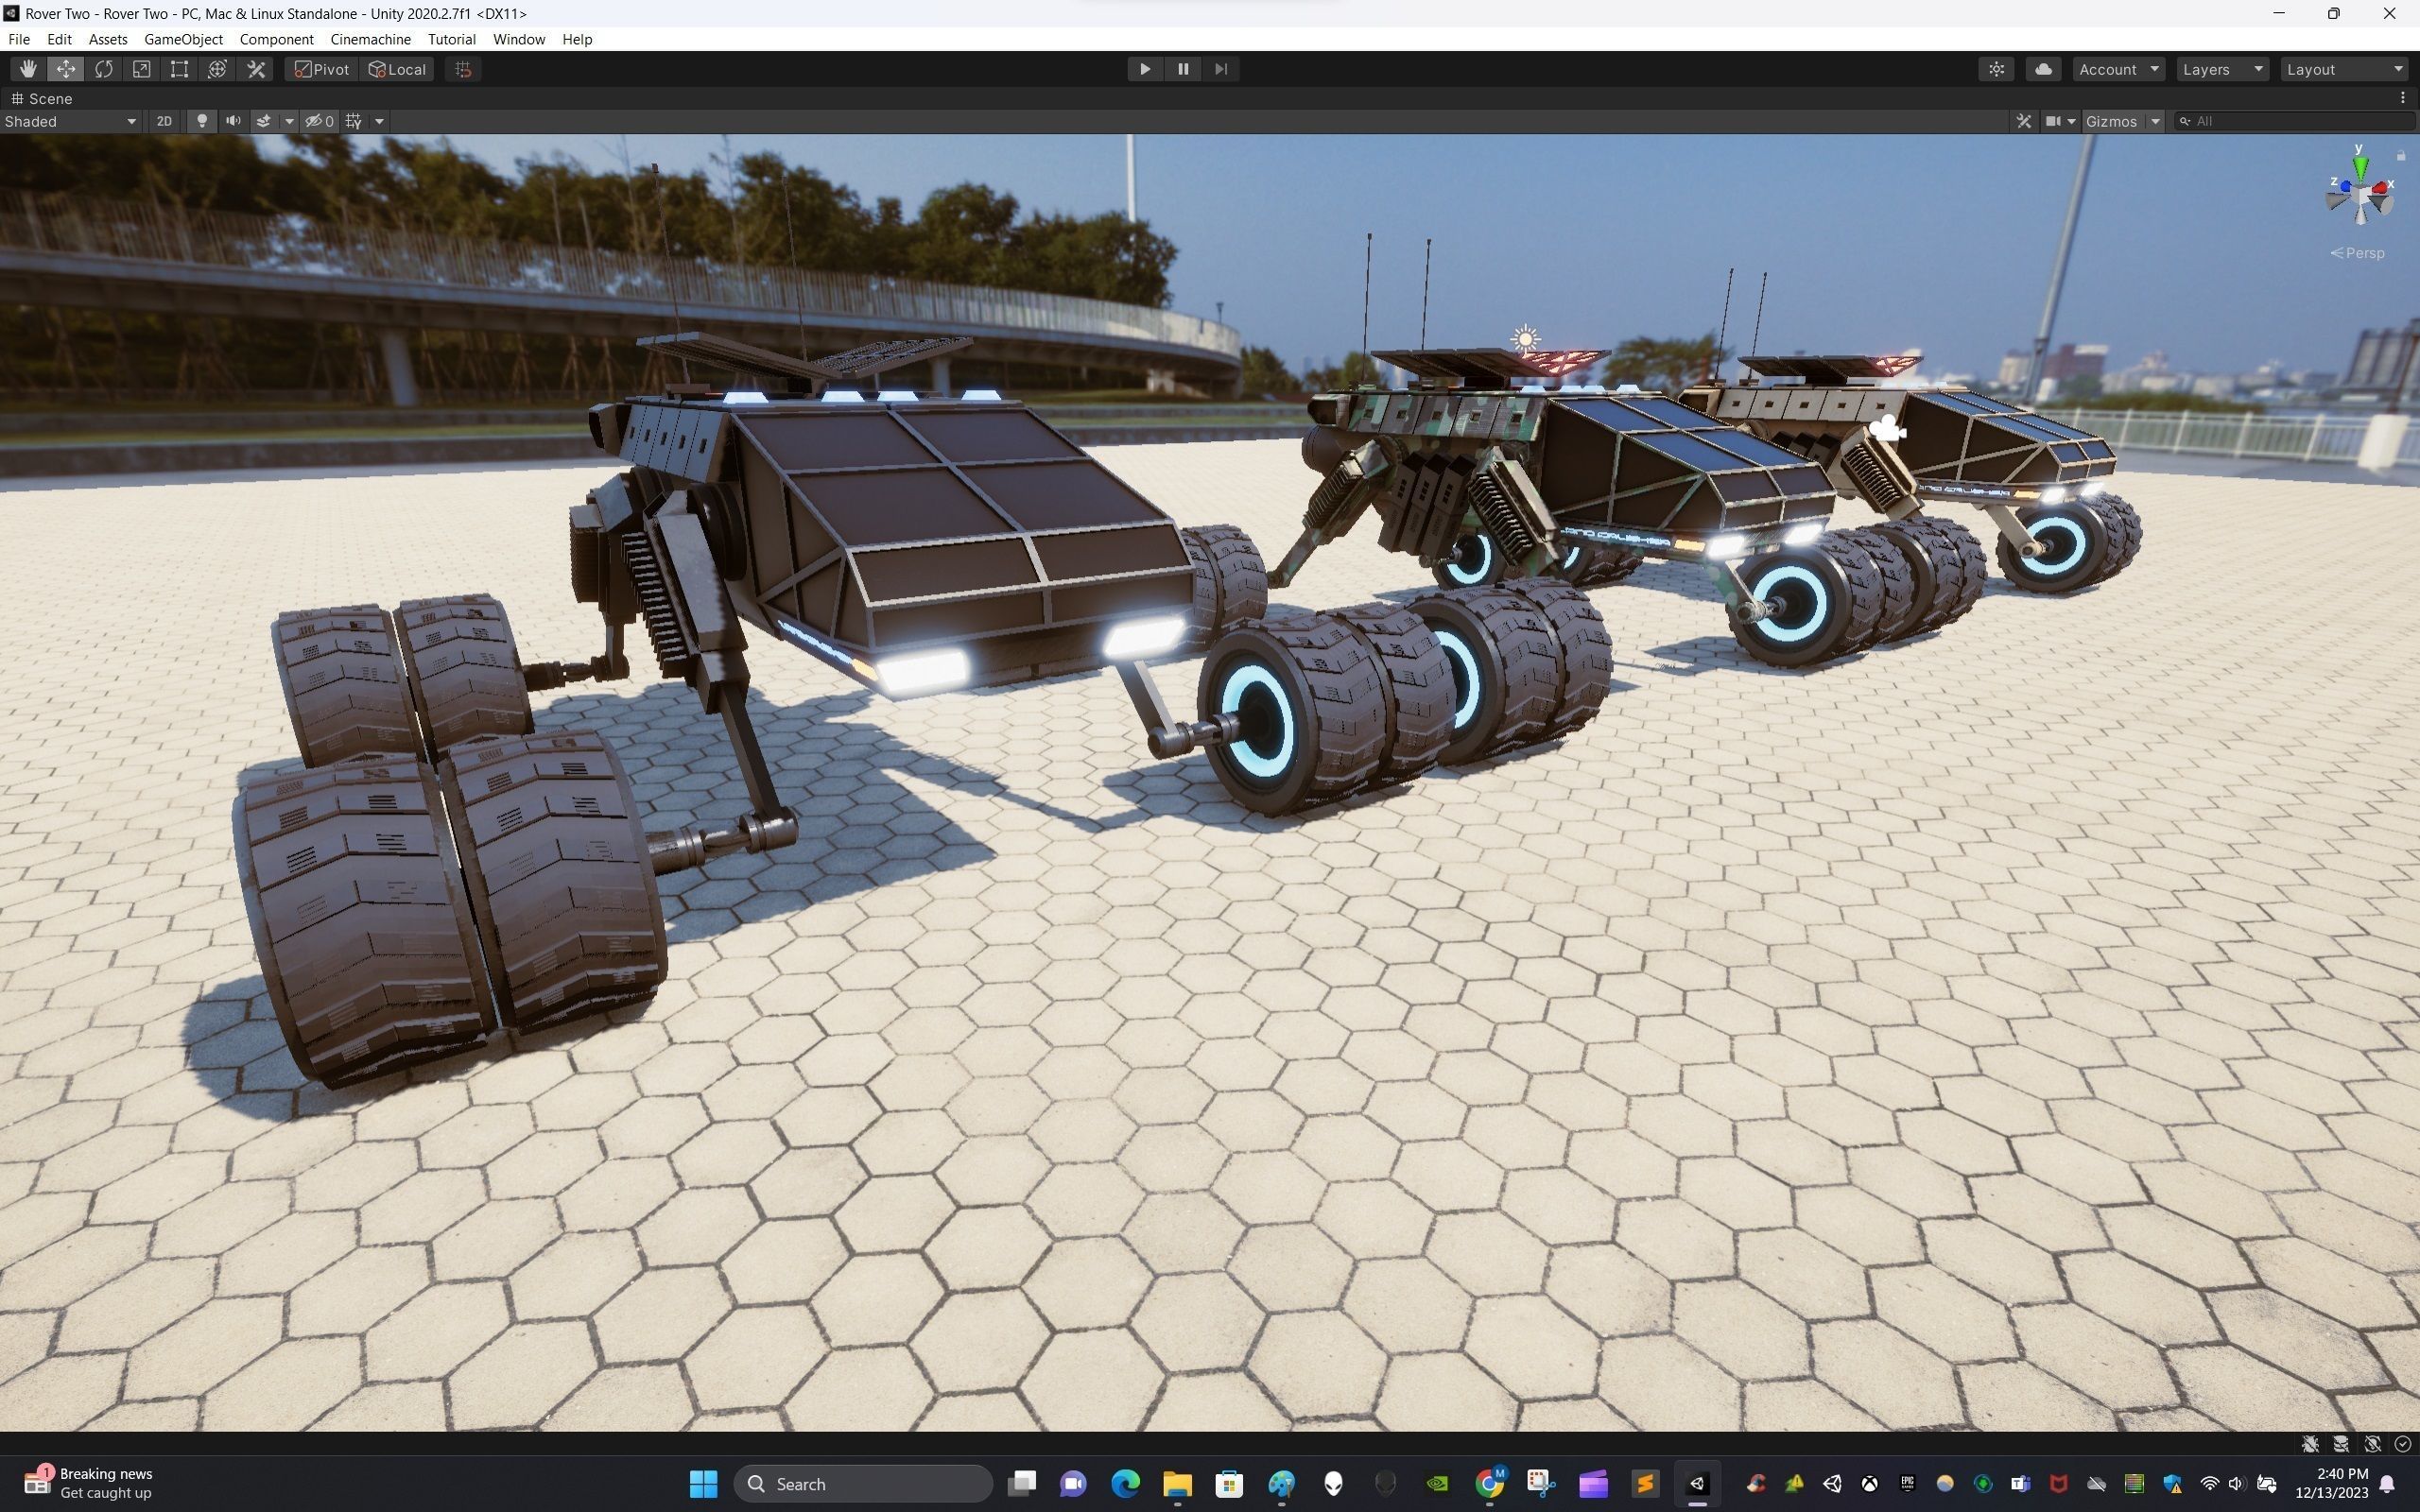
Task: Toggle scene lighting bulb
Action: (x=202, y=121)
